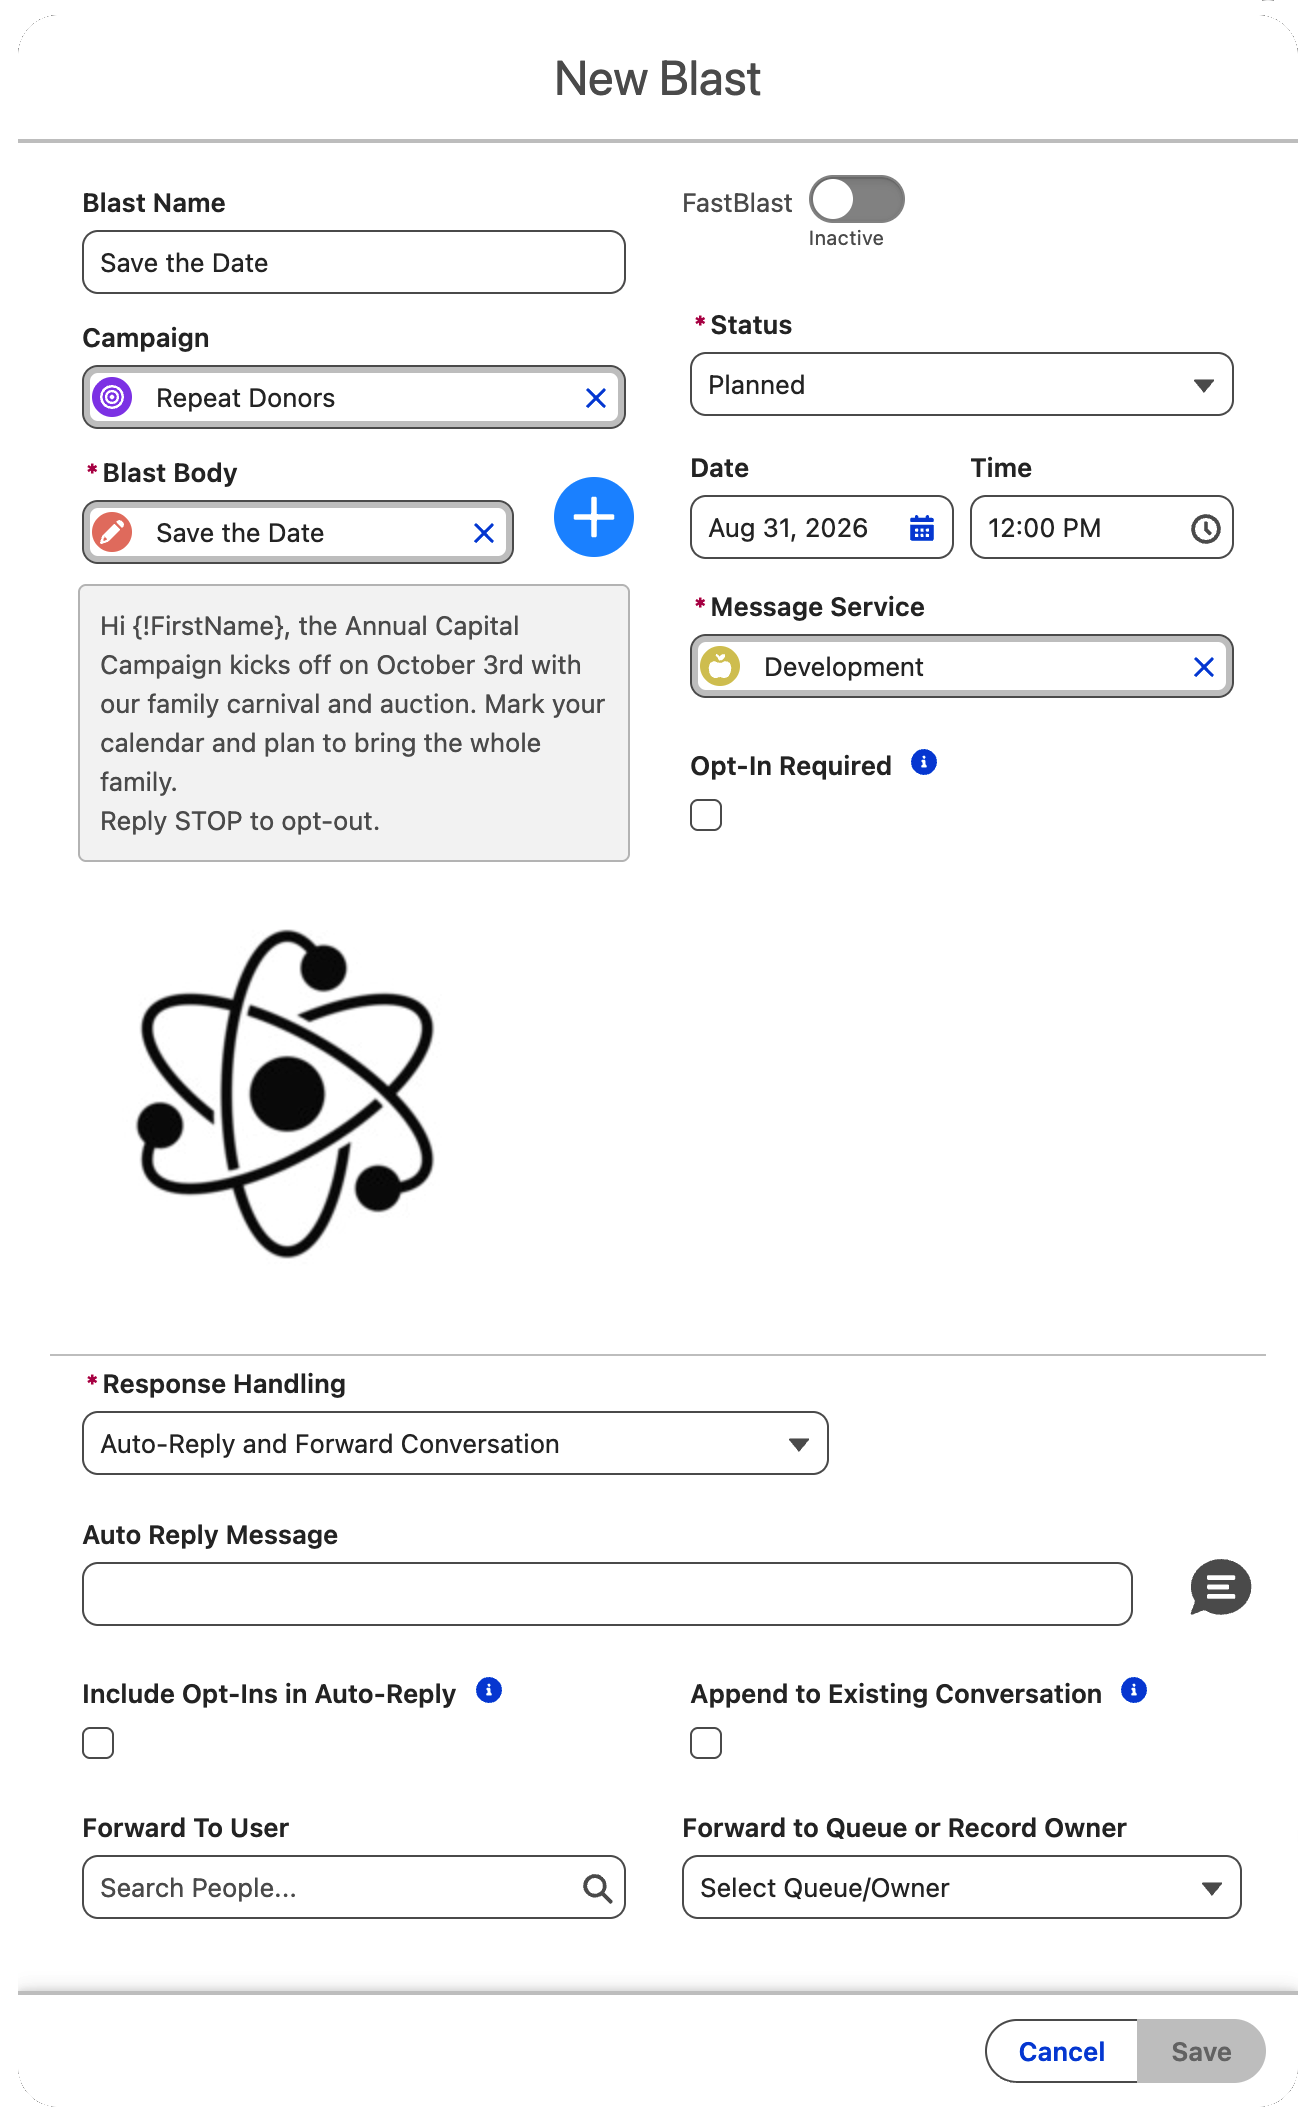This screenshot has width=1310, height=2128.
Task: Click the Cancel button
Action: 1061,2051
